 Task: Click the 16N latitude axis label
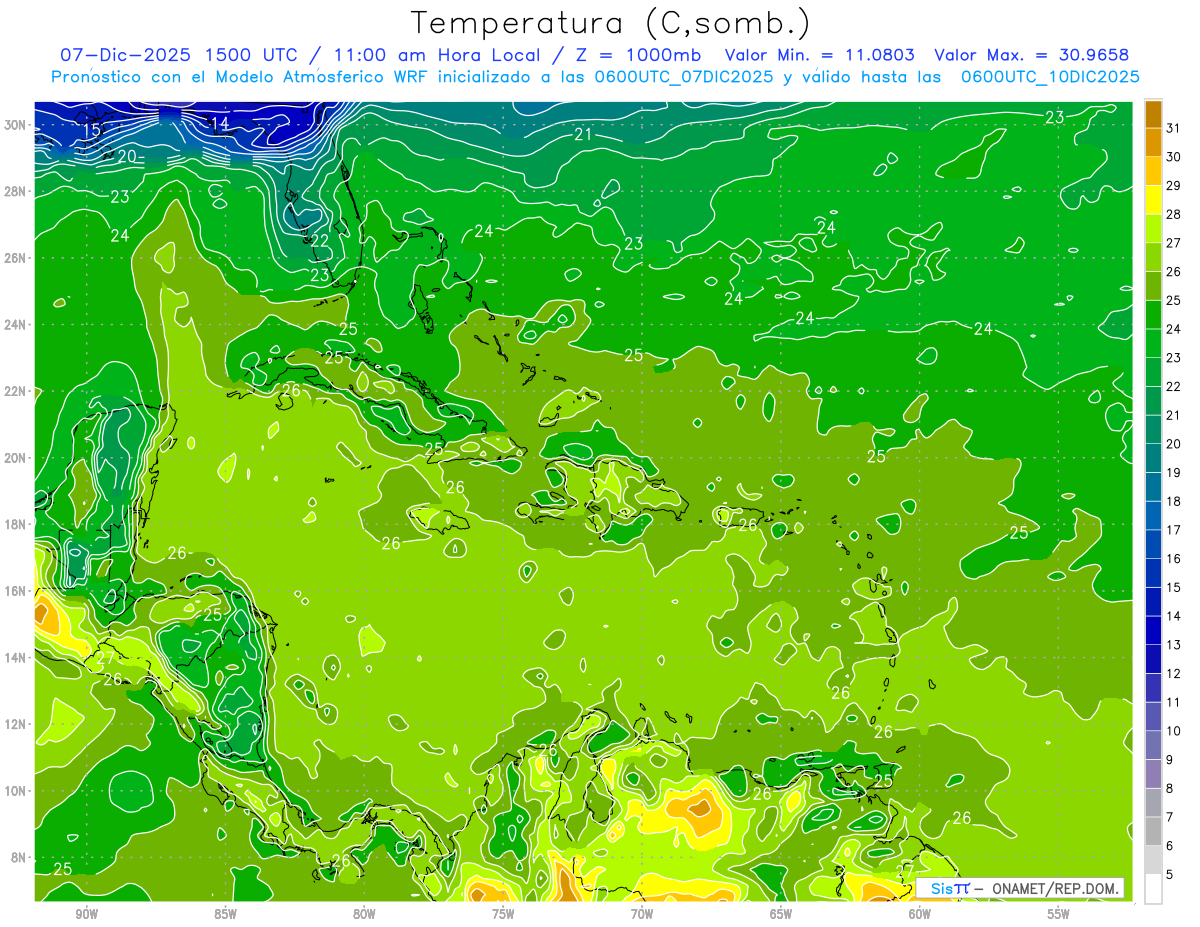(16, 591)
